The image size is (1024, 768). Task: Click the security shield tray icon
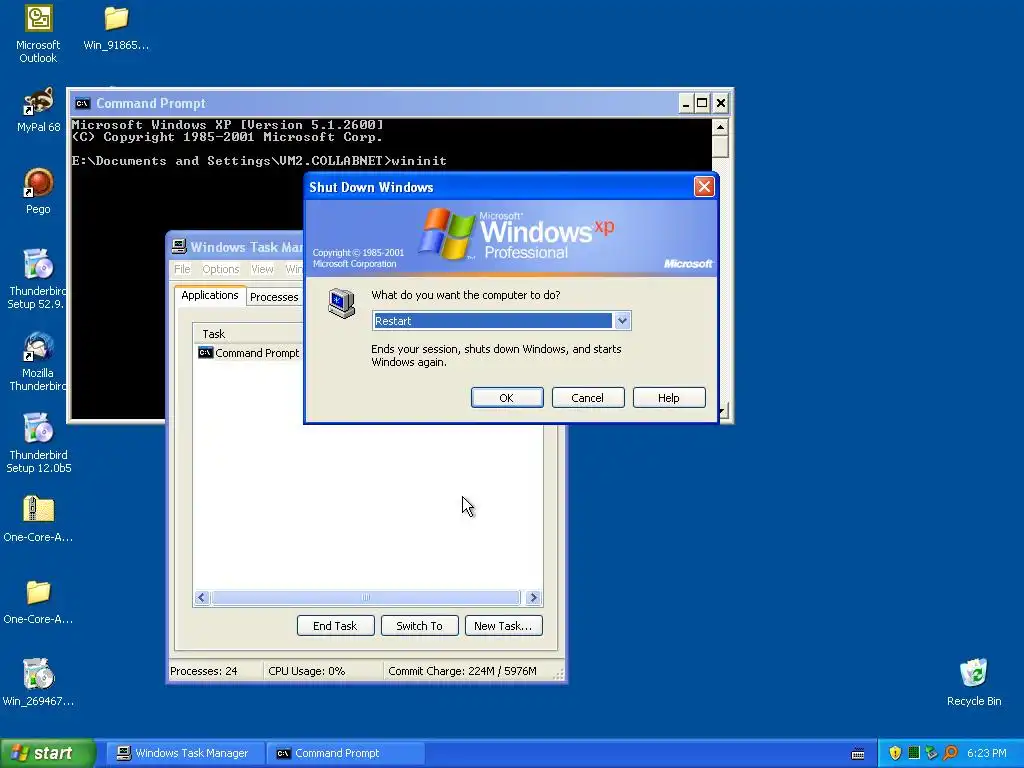[x=895, y=753]
